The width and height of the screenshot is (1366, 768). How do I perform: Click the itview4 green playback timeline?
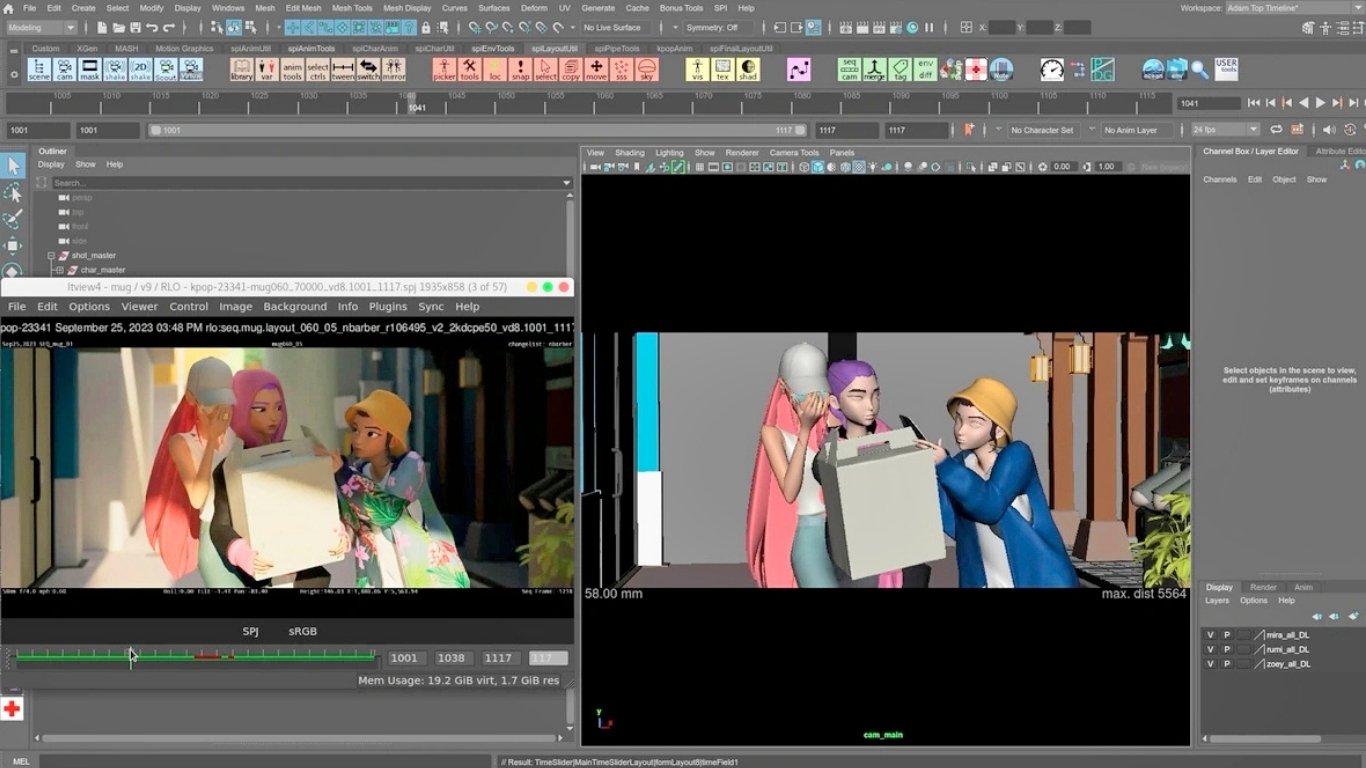[x=196, y=657]
